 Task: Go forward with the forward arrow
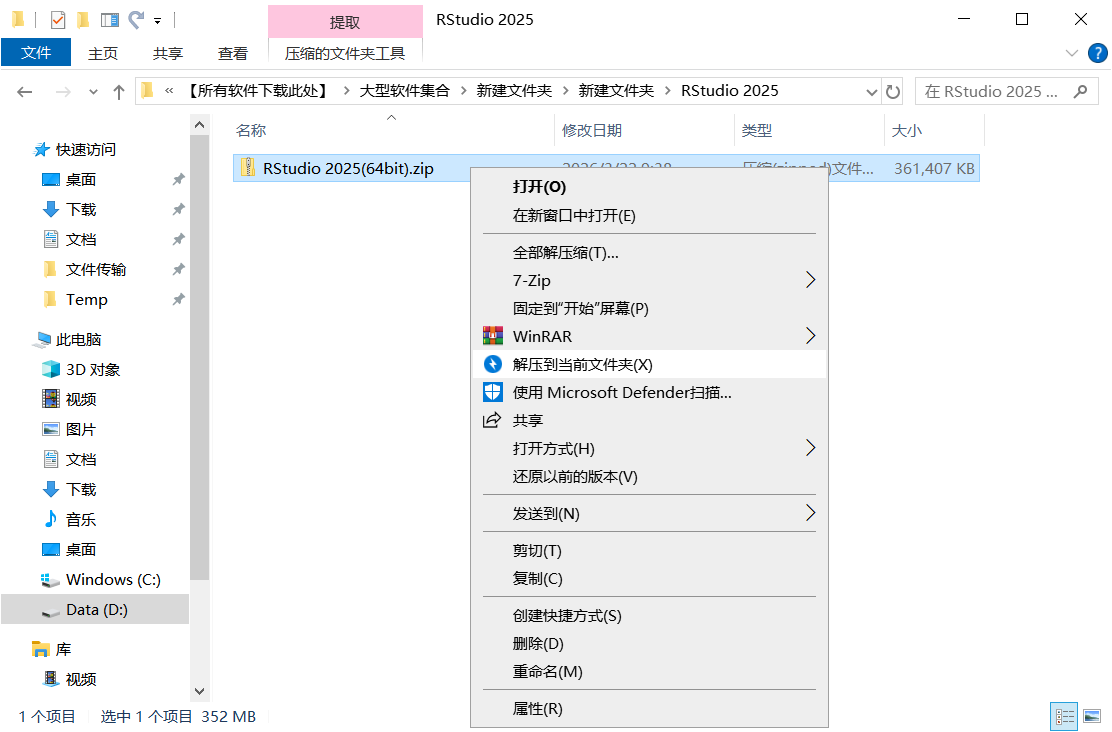click(x=63, y=92)
